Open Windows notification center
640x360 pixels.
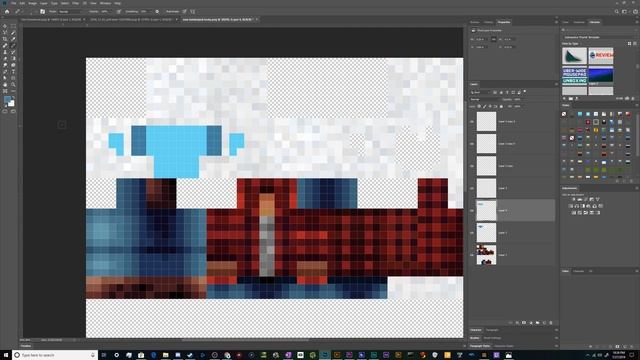[632, 355]
